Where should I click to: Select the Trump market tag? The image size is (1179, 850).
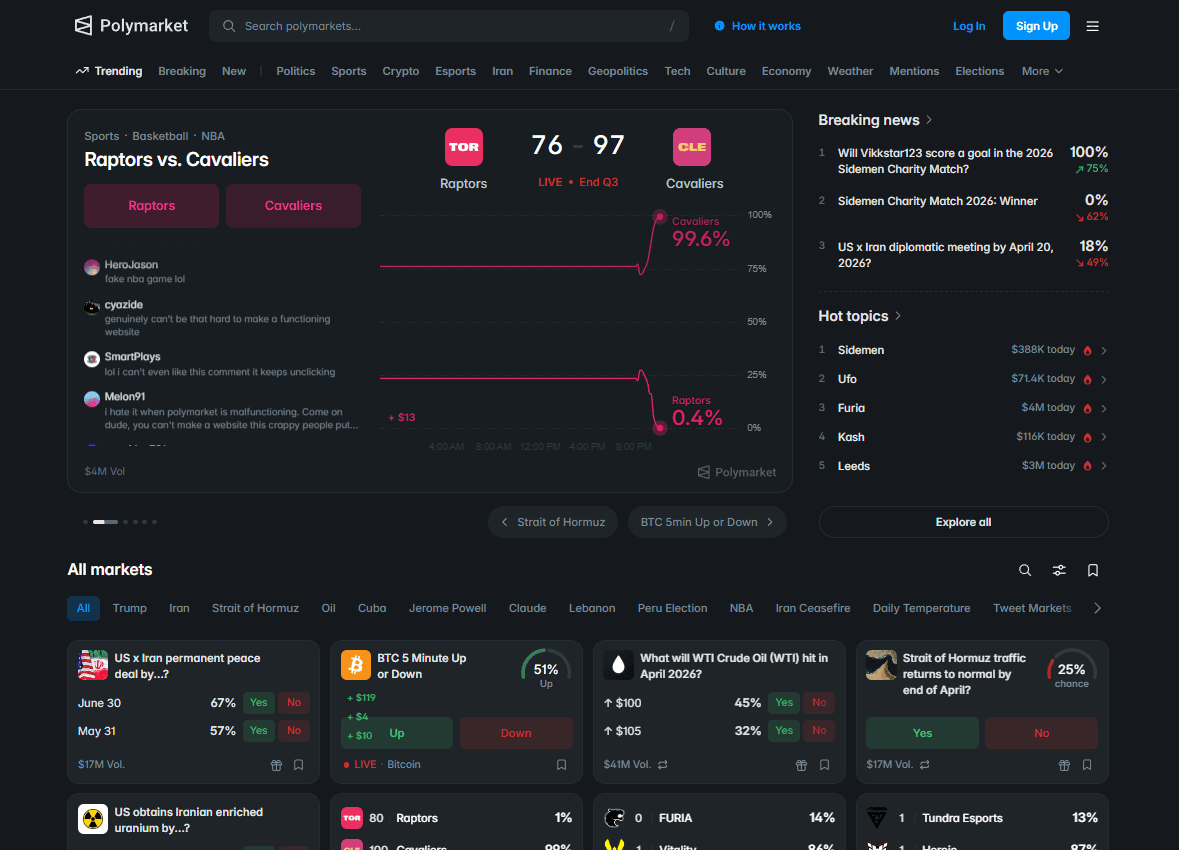[129, 608]
